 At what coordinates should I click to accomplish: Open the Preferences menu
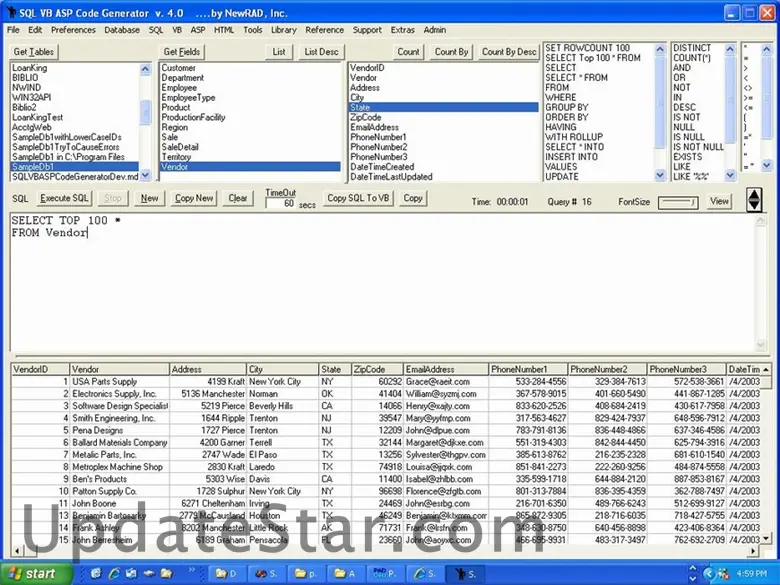[x=73, y=30]
